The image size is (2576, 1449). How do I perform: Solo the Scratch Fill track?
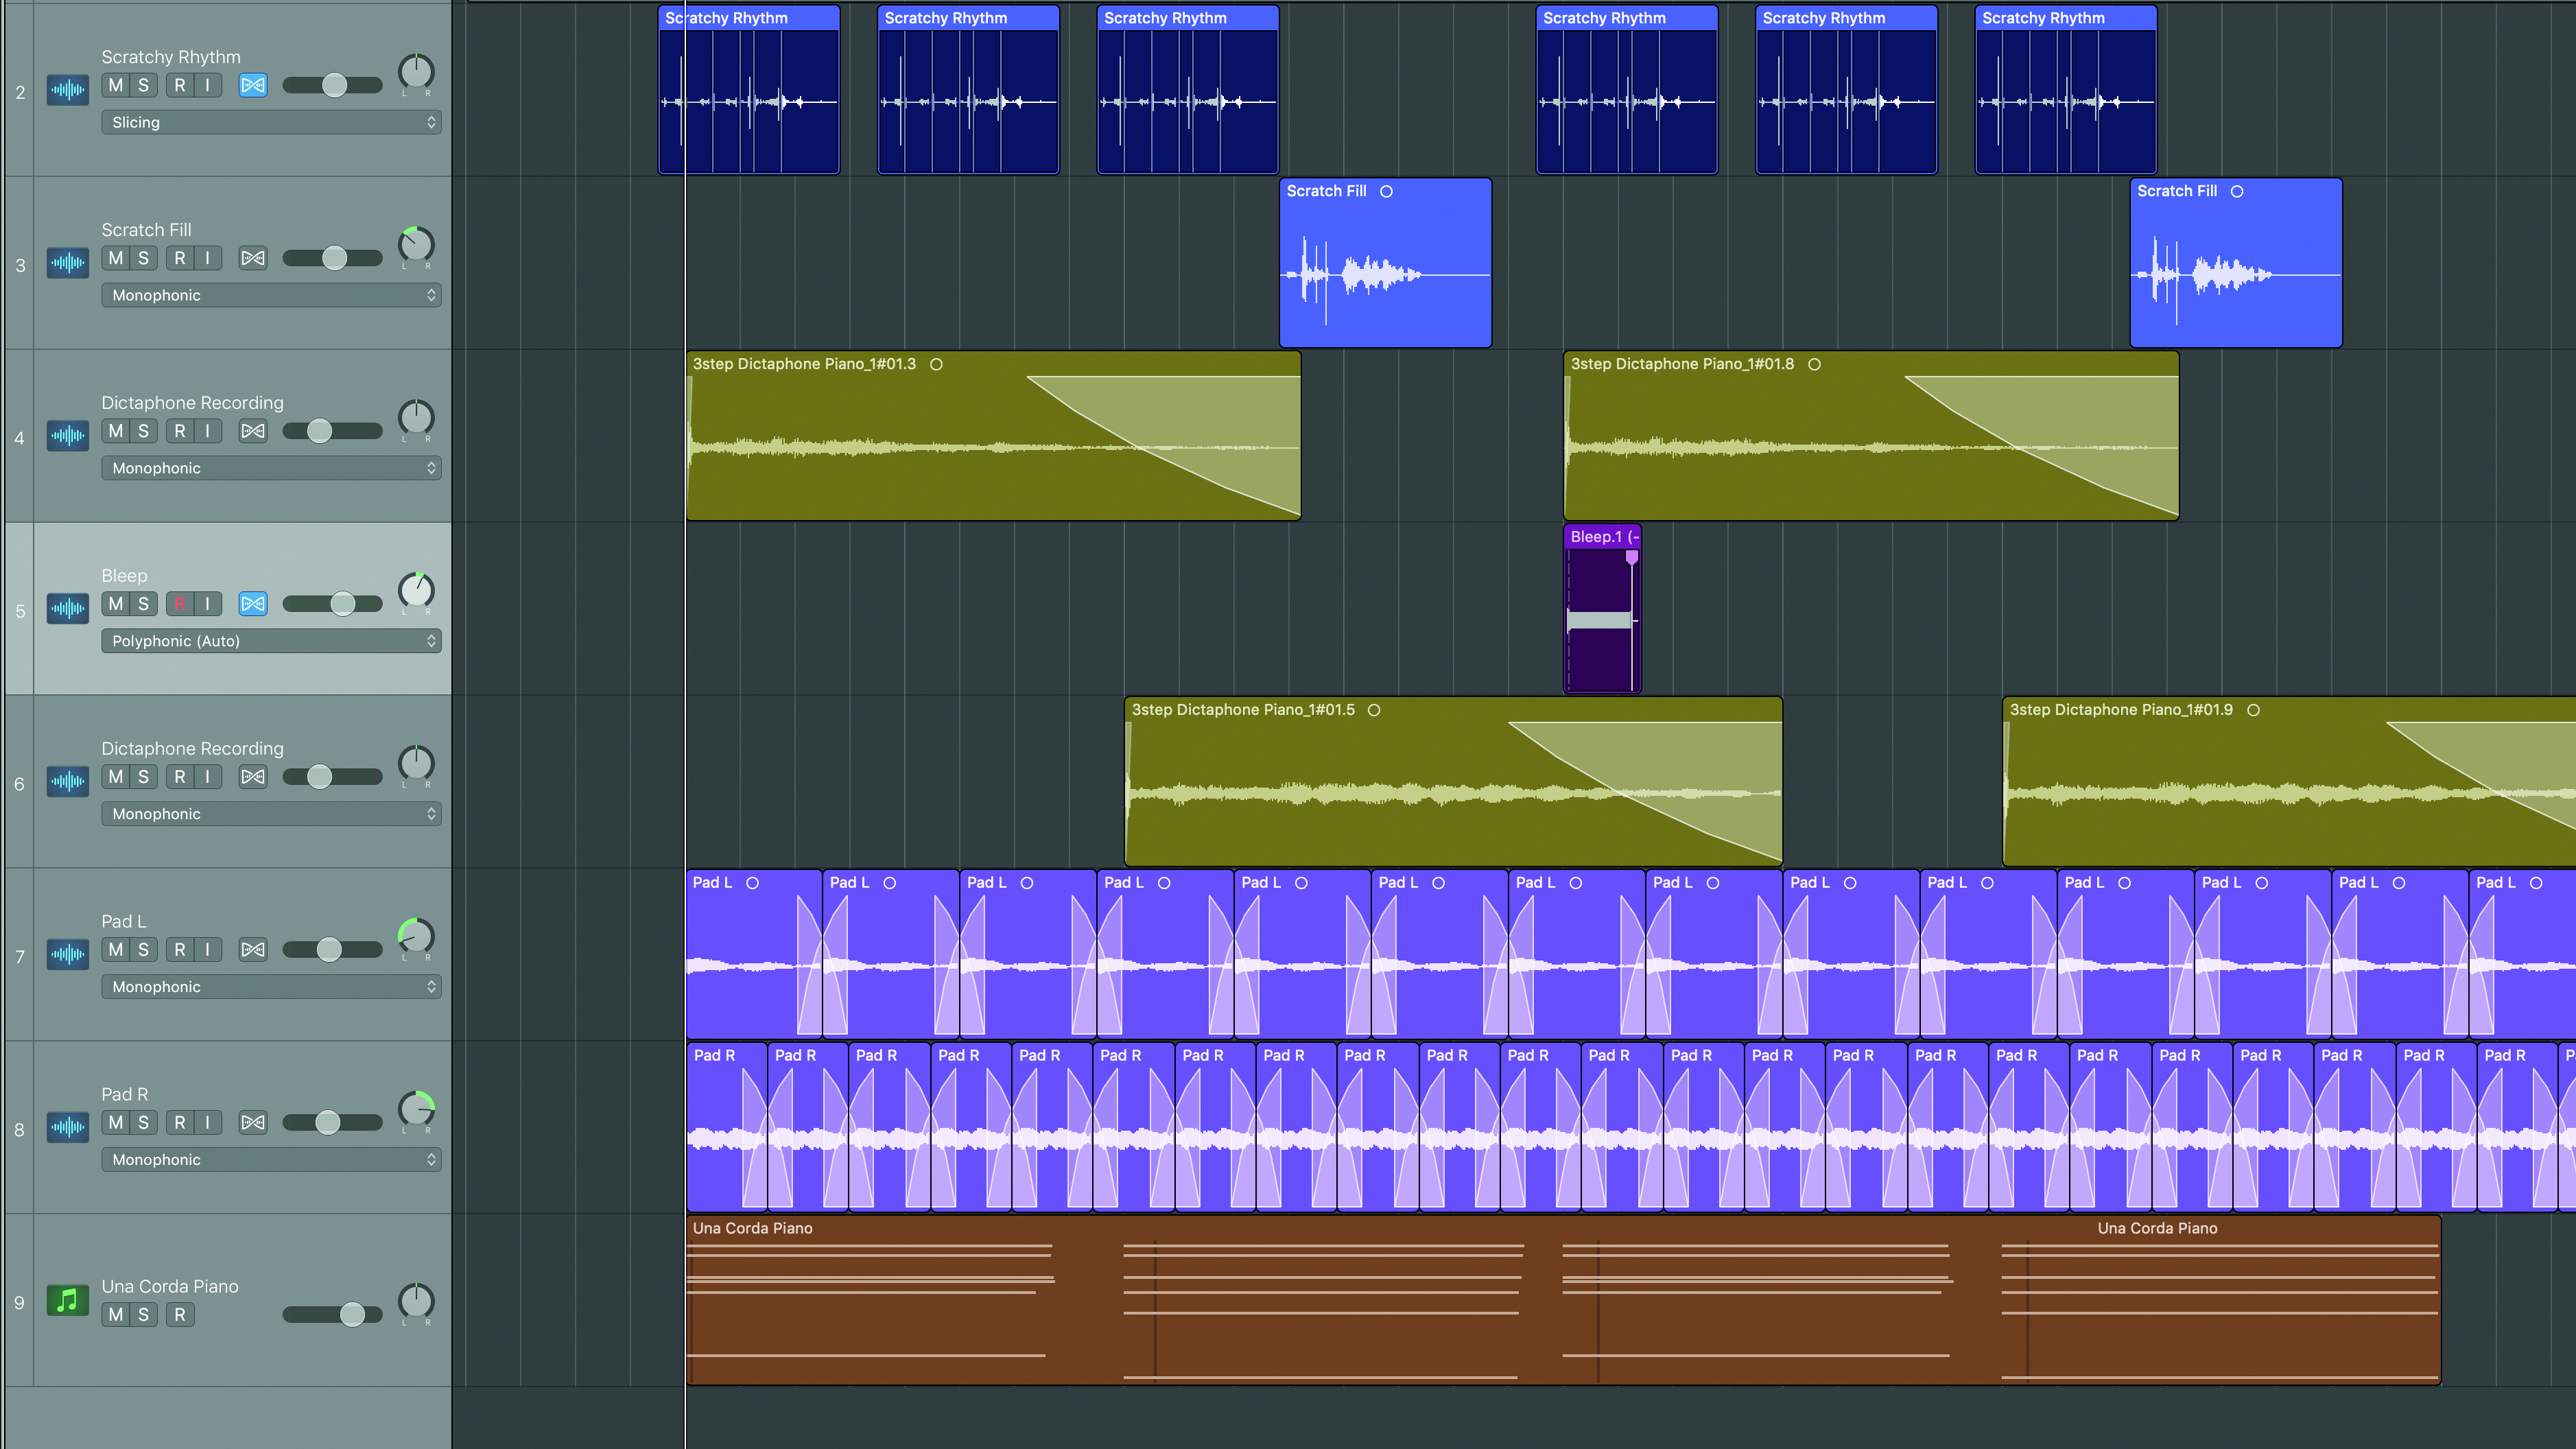coord(144,258)
